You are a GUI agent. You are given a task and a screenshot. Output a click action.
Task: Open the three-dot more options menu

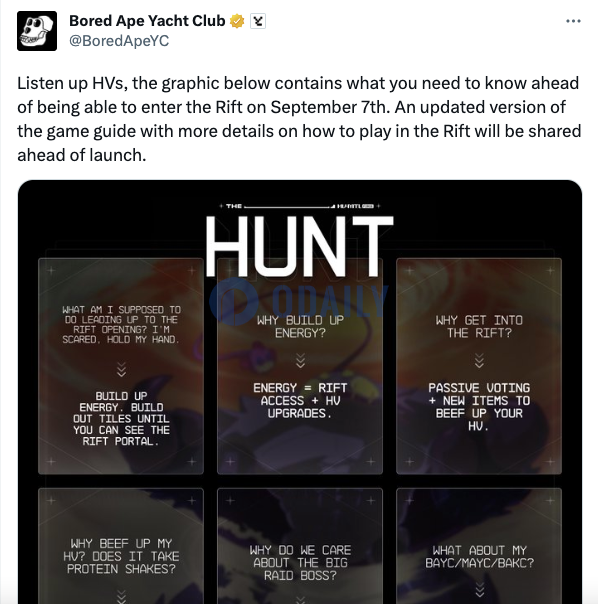coord(573,21)
